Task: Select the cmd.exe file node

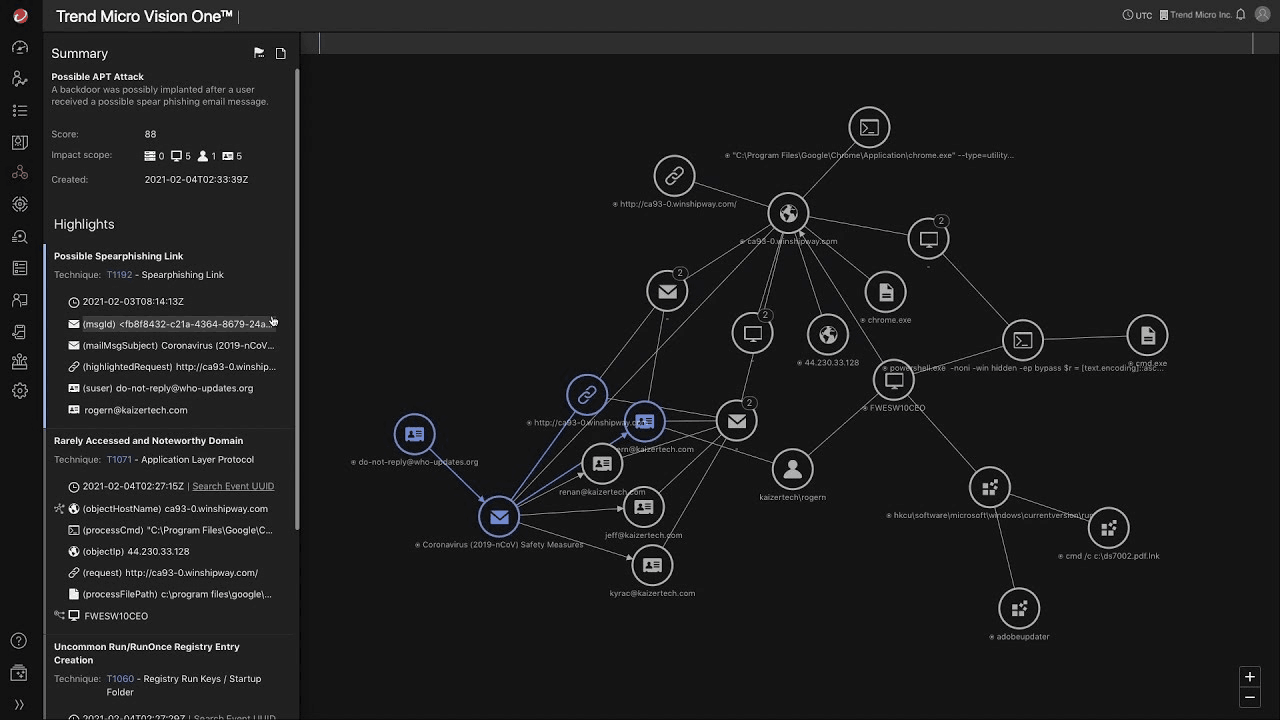Action: tap(1147, 336)
